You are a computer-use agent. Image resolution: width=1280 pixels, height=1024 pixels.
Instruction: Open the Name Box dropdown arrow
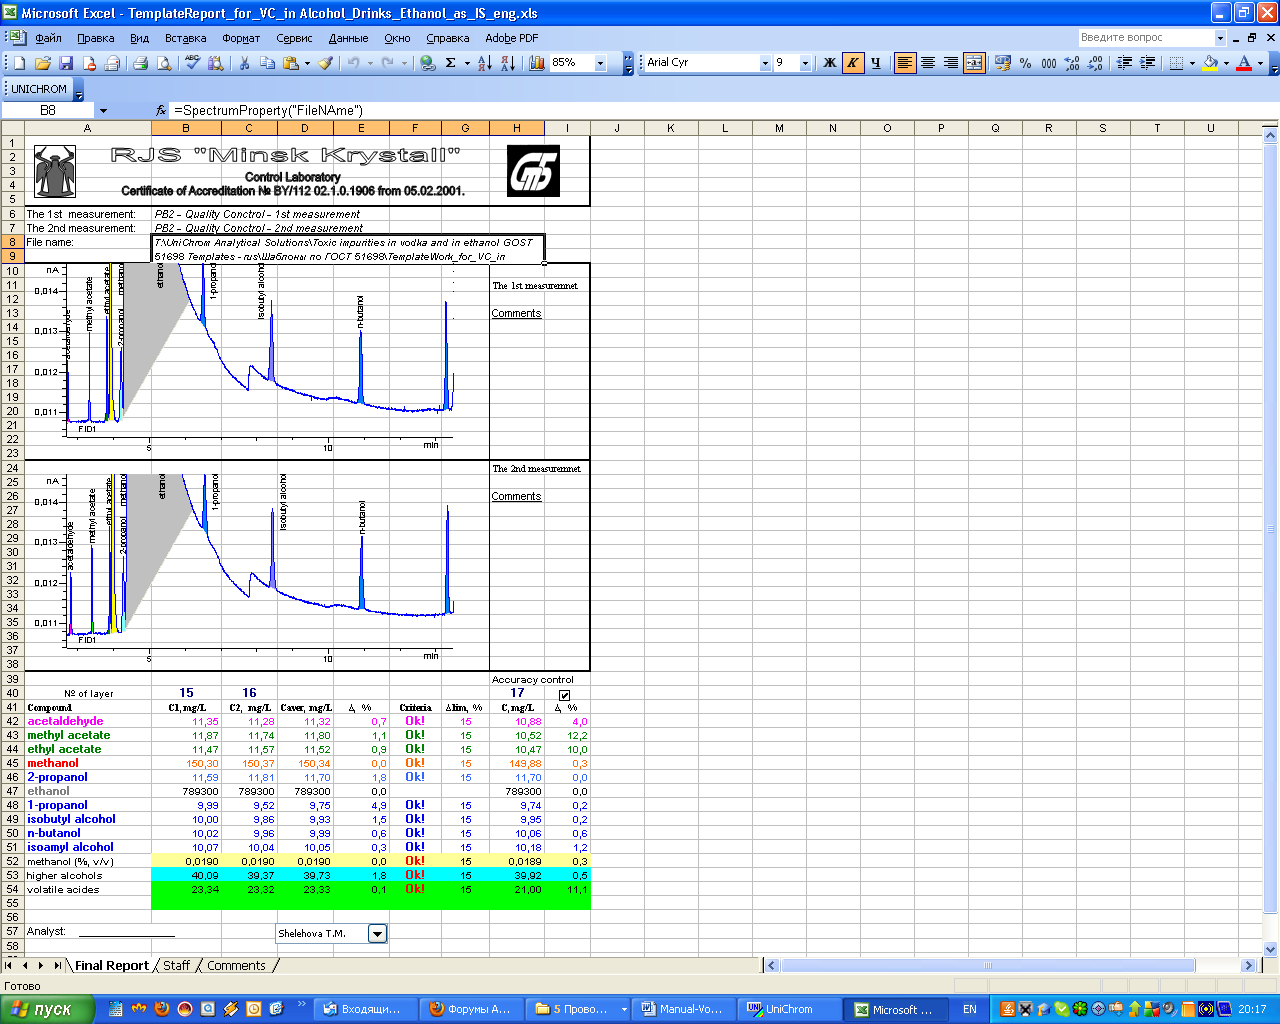(x=102, y=111)
